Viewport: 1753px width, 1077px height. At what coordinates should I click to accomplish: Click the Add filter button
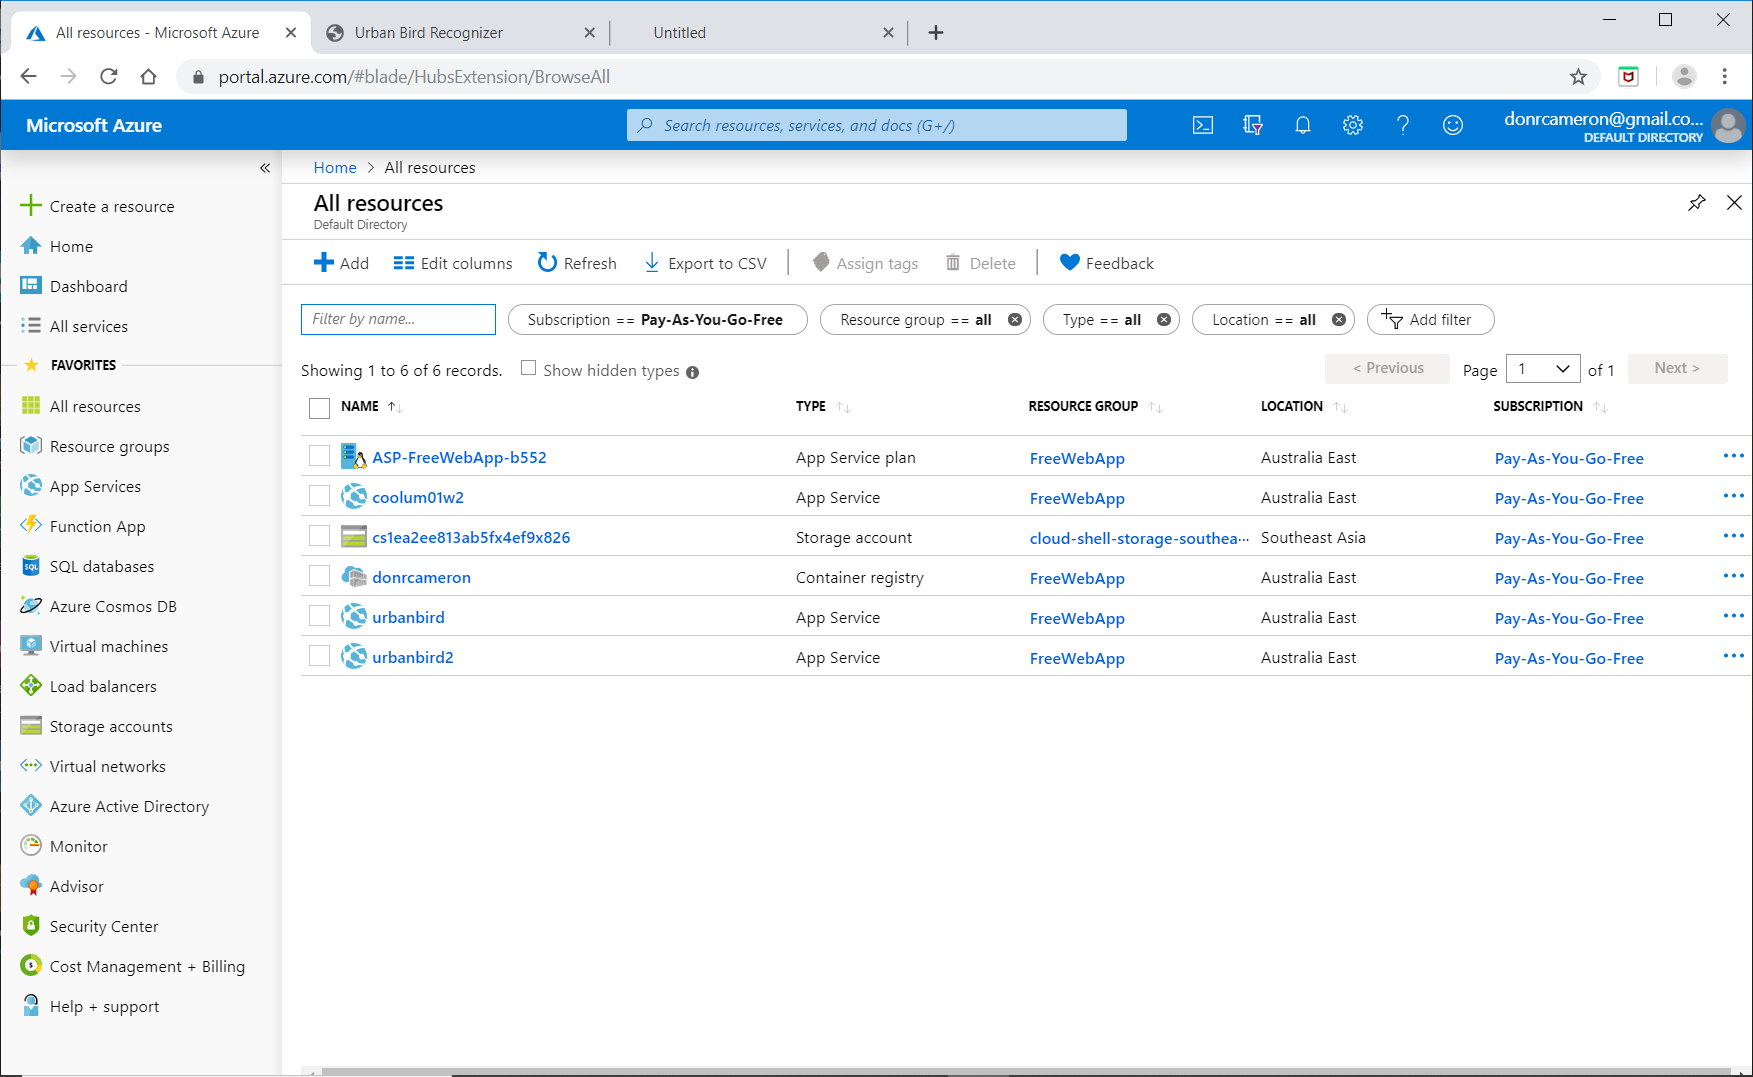[1430, 320]
